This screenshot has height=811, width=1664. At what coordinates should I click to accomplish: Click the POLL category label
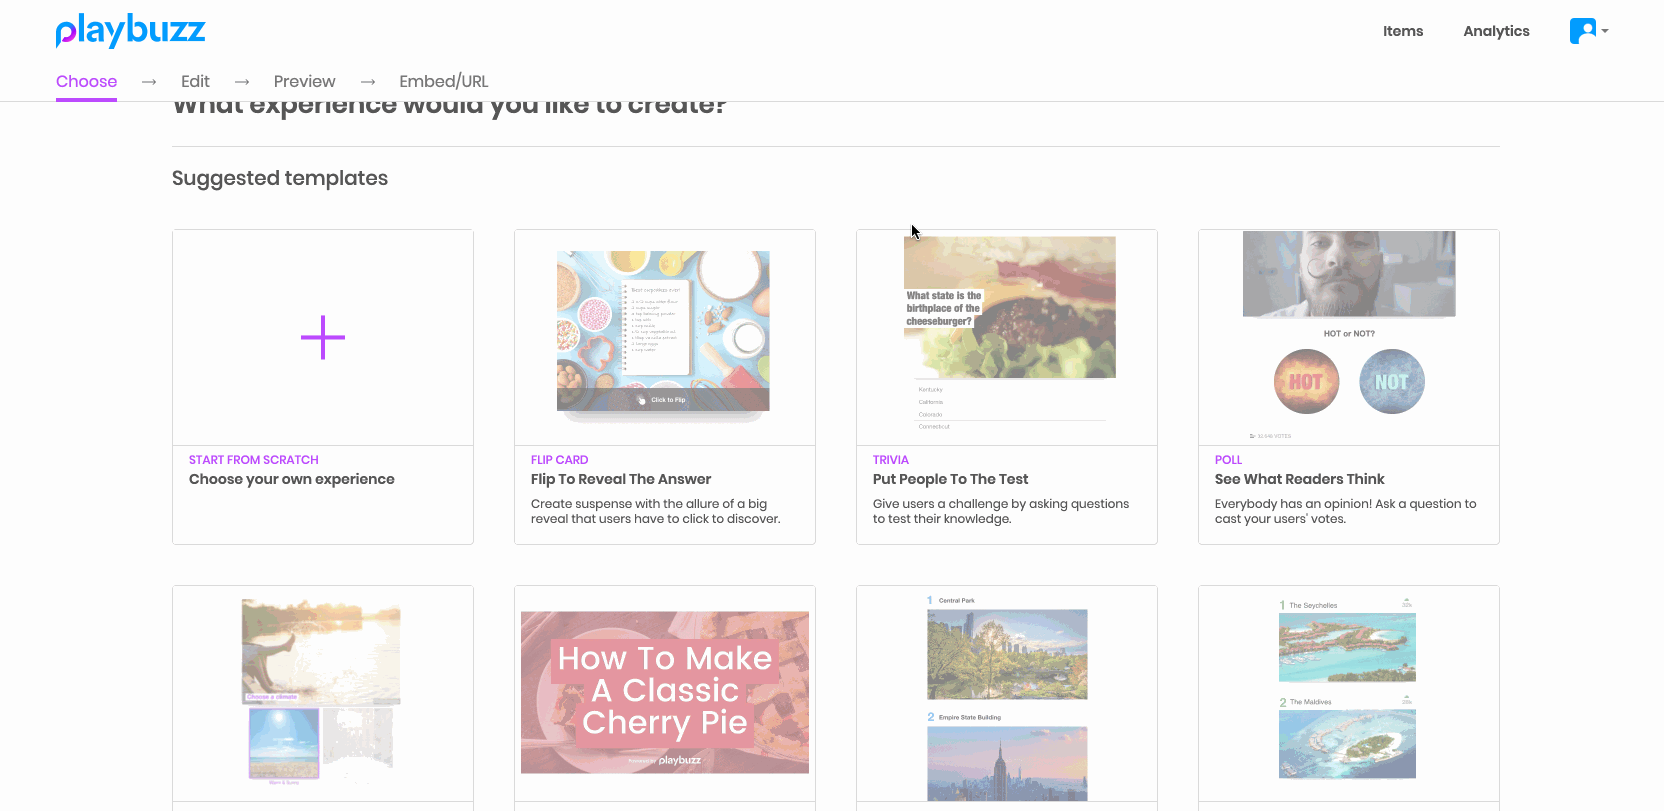[1228, 460]
